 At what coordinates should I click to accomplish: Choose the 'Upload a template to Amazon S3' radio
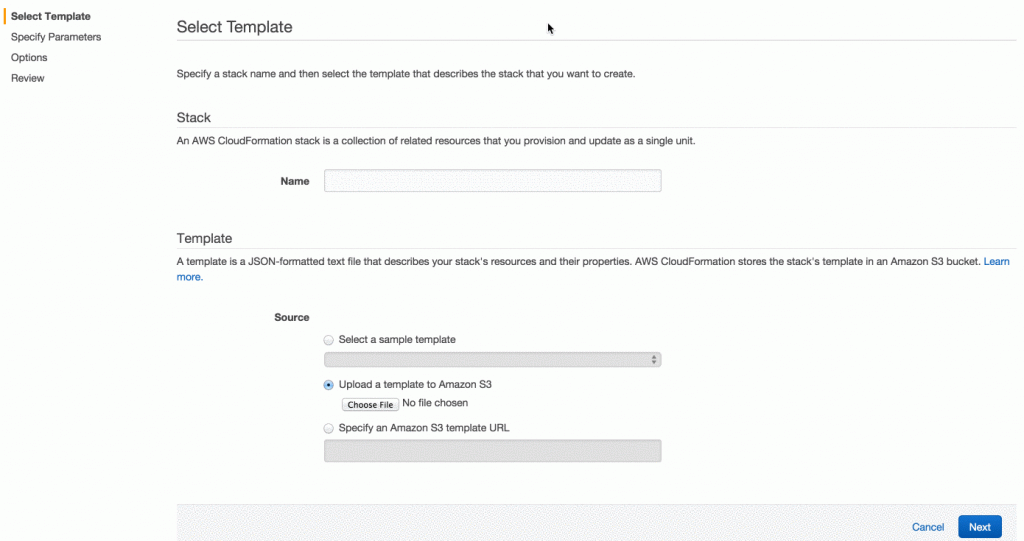click(329, 385)
